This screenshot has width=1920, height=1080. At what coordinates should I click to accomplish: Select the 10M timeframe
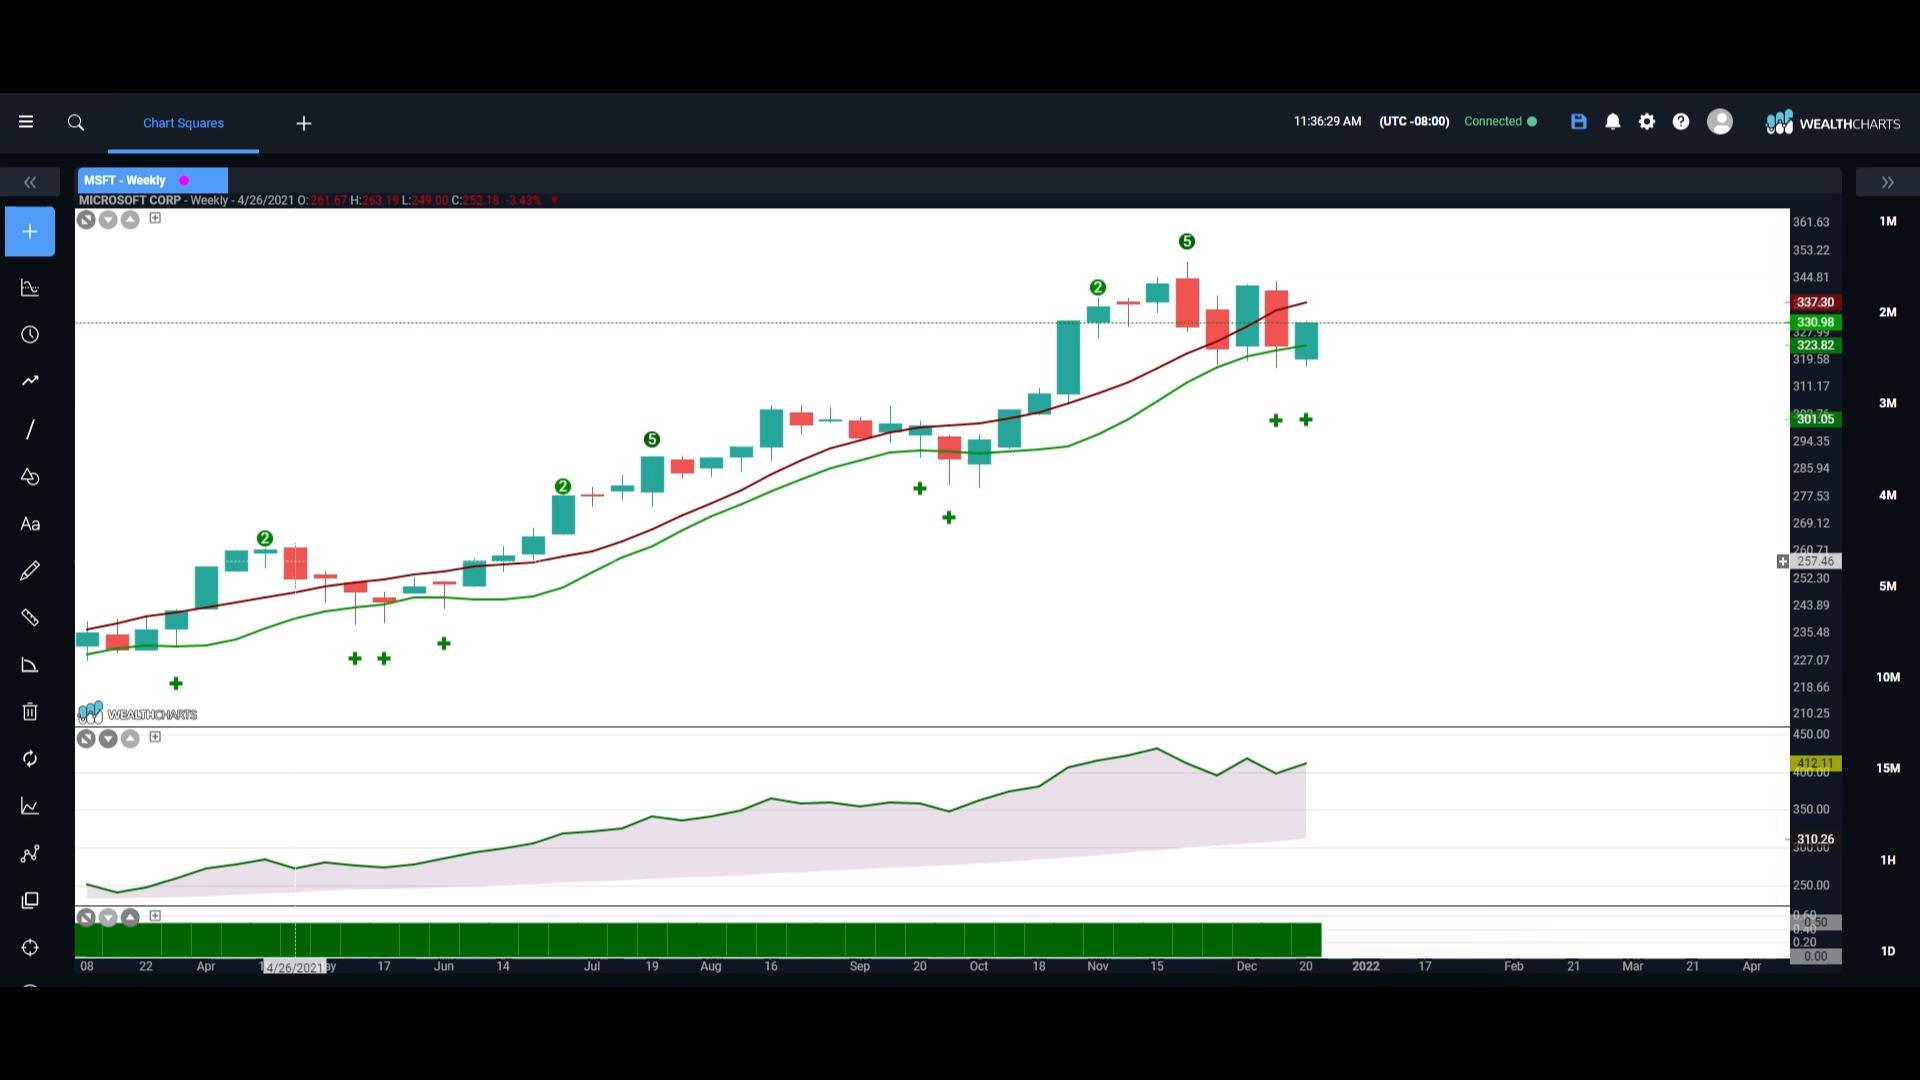[x=1887, y=677]
